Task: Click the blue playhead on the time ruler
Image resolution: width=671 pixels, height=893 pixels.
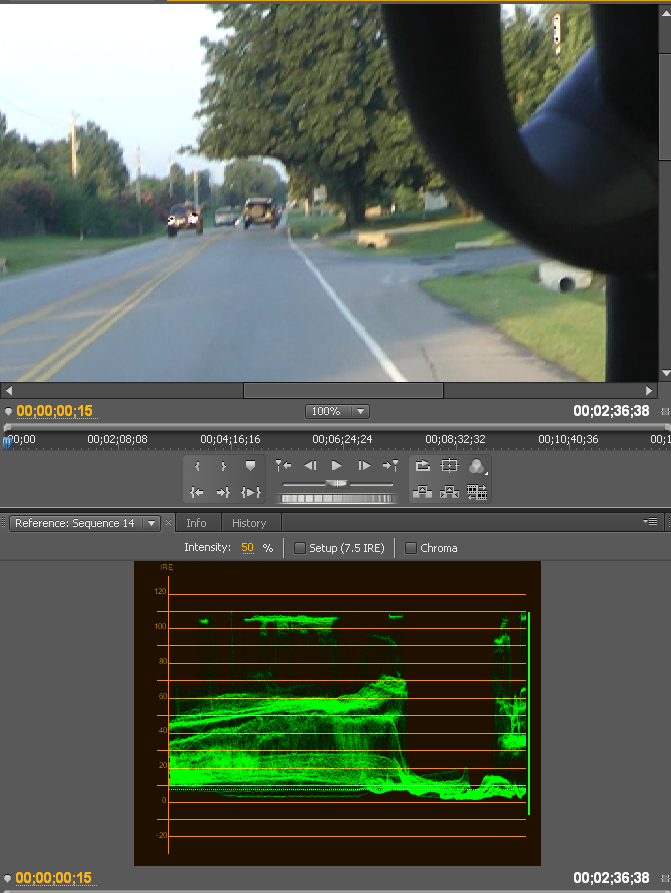Action: pyautogui.click(x=7, y=443)
